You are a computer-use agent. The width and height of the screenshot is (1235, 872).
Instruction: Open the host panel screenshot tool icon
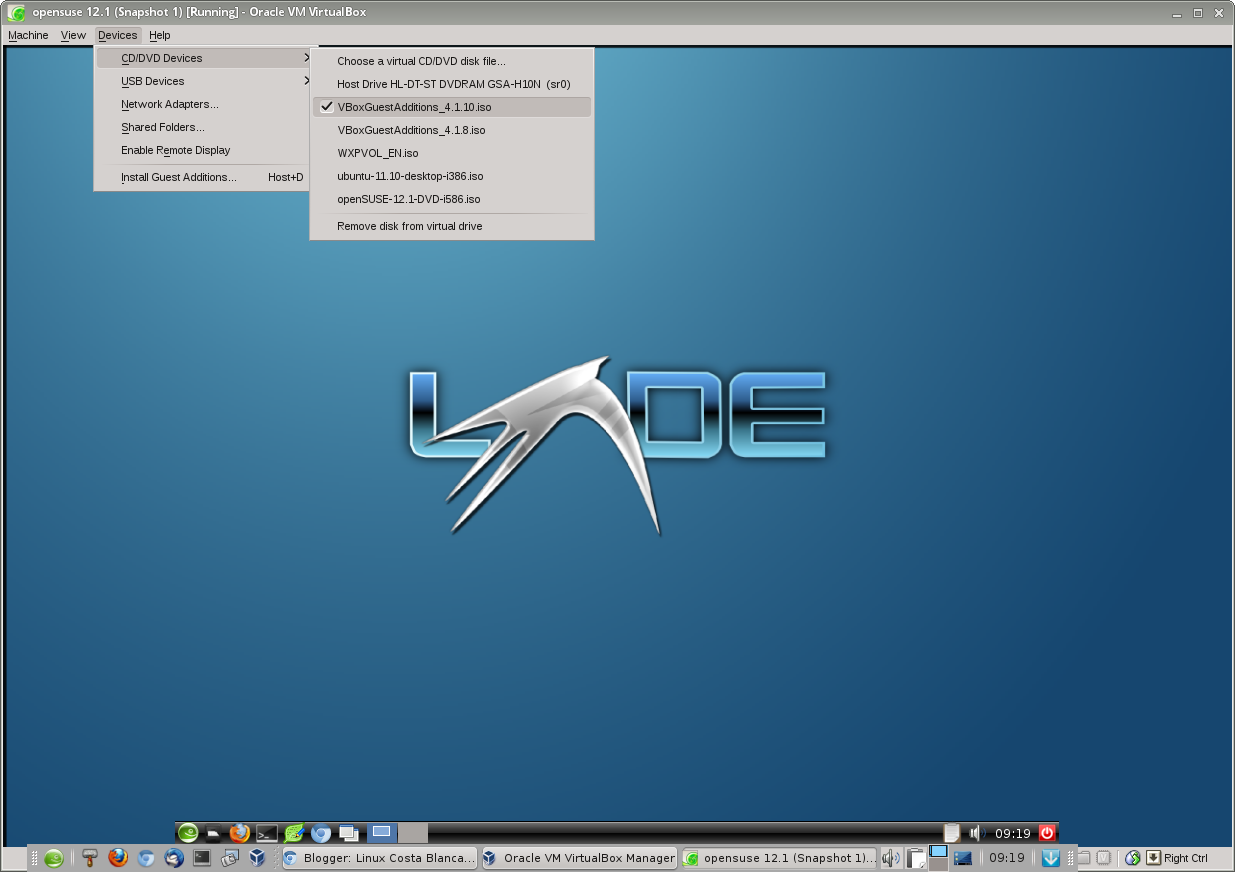[x=229, y=858]
